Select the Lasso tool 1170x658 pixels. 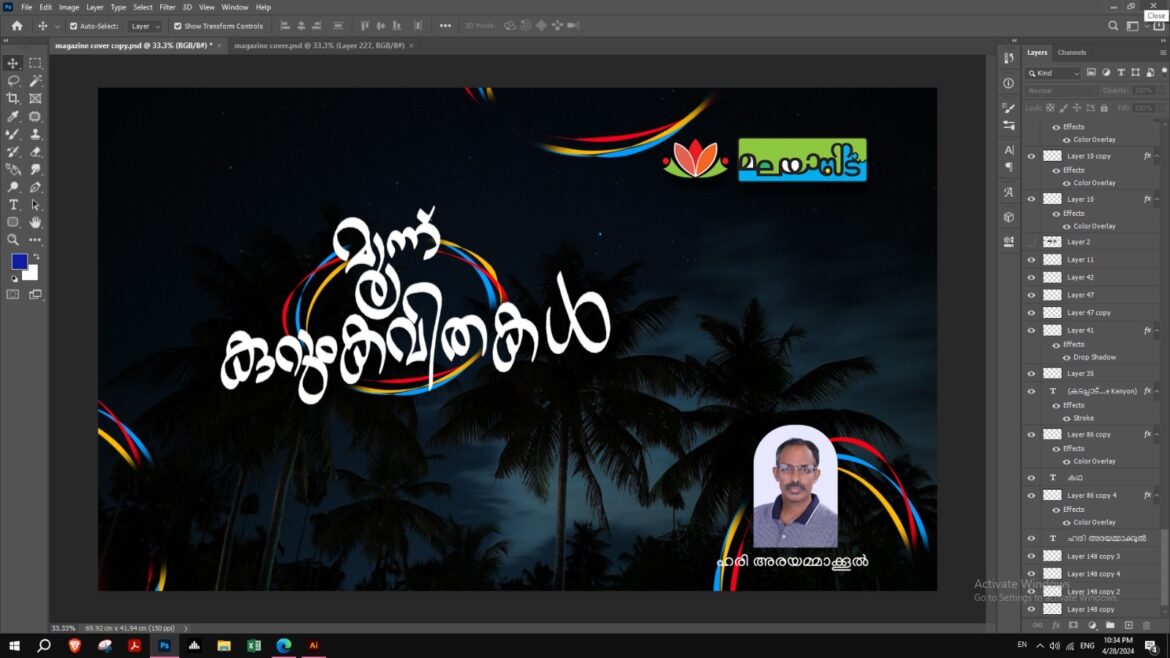tap(13, 80)
